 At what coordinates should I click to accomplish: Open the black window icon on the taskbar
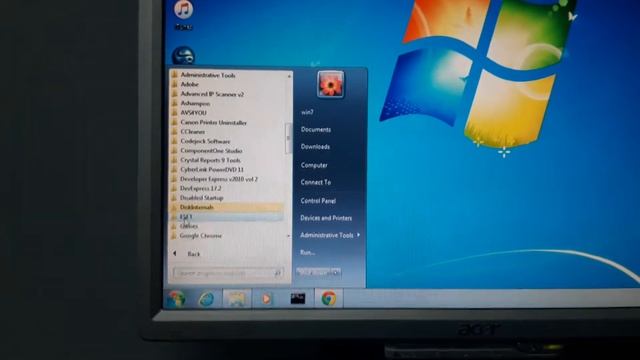pyautogui.click(x=298, y=298)
